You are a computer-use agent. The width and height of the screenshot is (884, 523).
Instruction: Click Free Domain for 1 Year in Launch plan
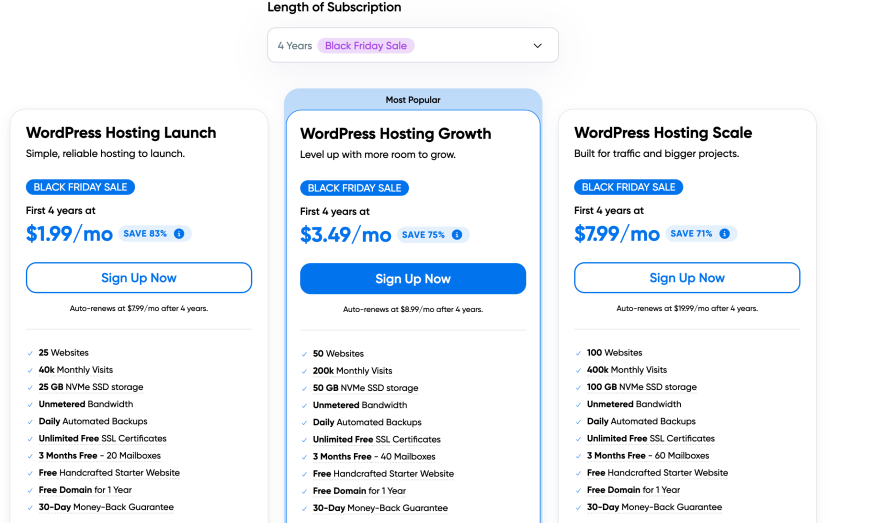pos(85,490)
